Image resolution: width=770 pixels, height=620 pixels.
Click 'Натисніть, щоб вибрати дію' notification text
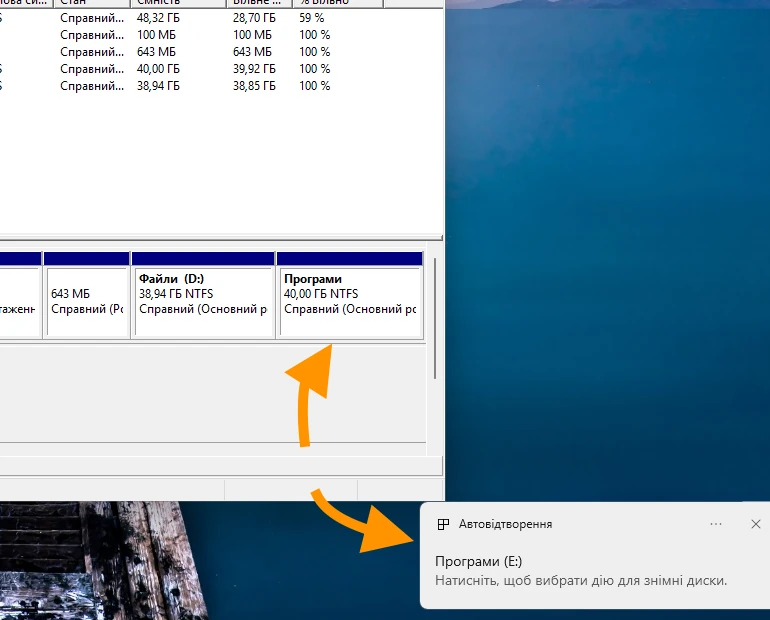pyautogui.click(x=581, y=581)
